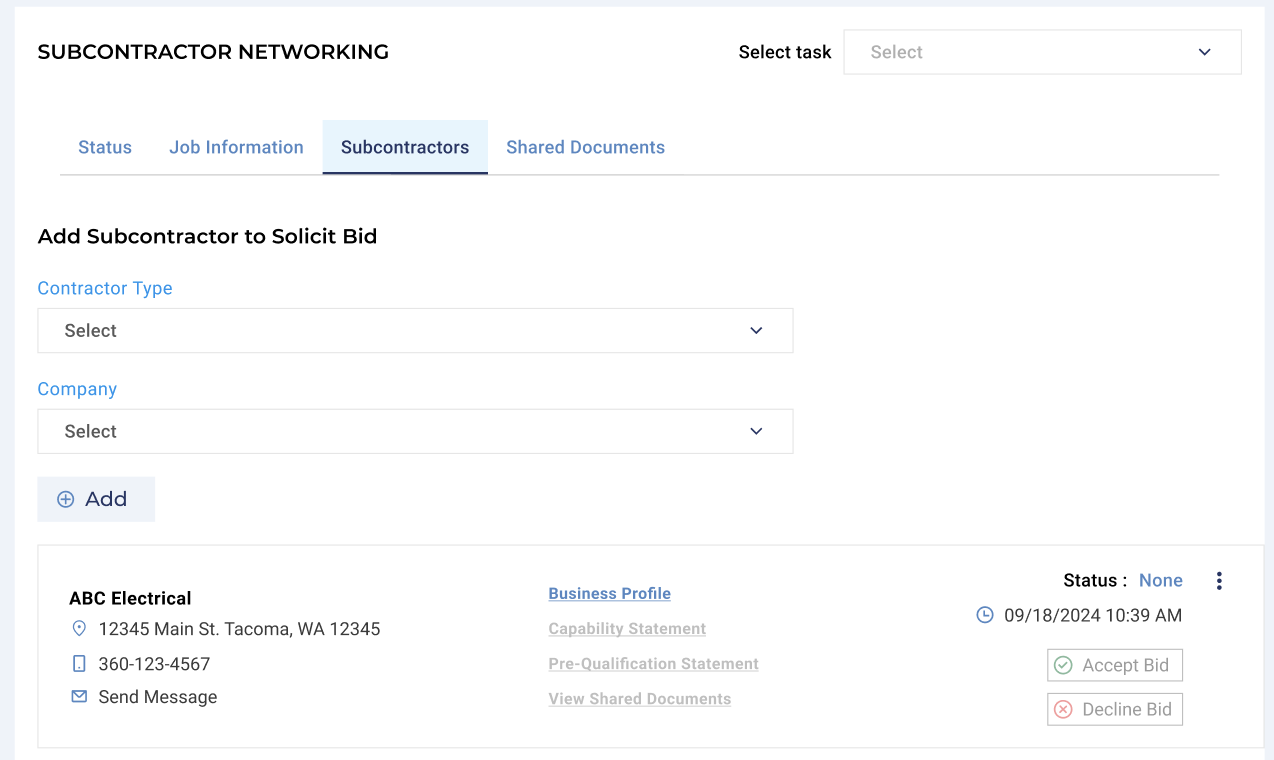Viewport: 1274px width, 760px height.
Task: Open the Capability Statement link
Action: click(x=627, y=629)
